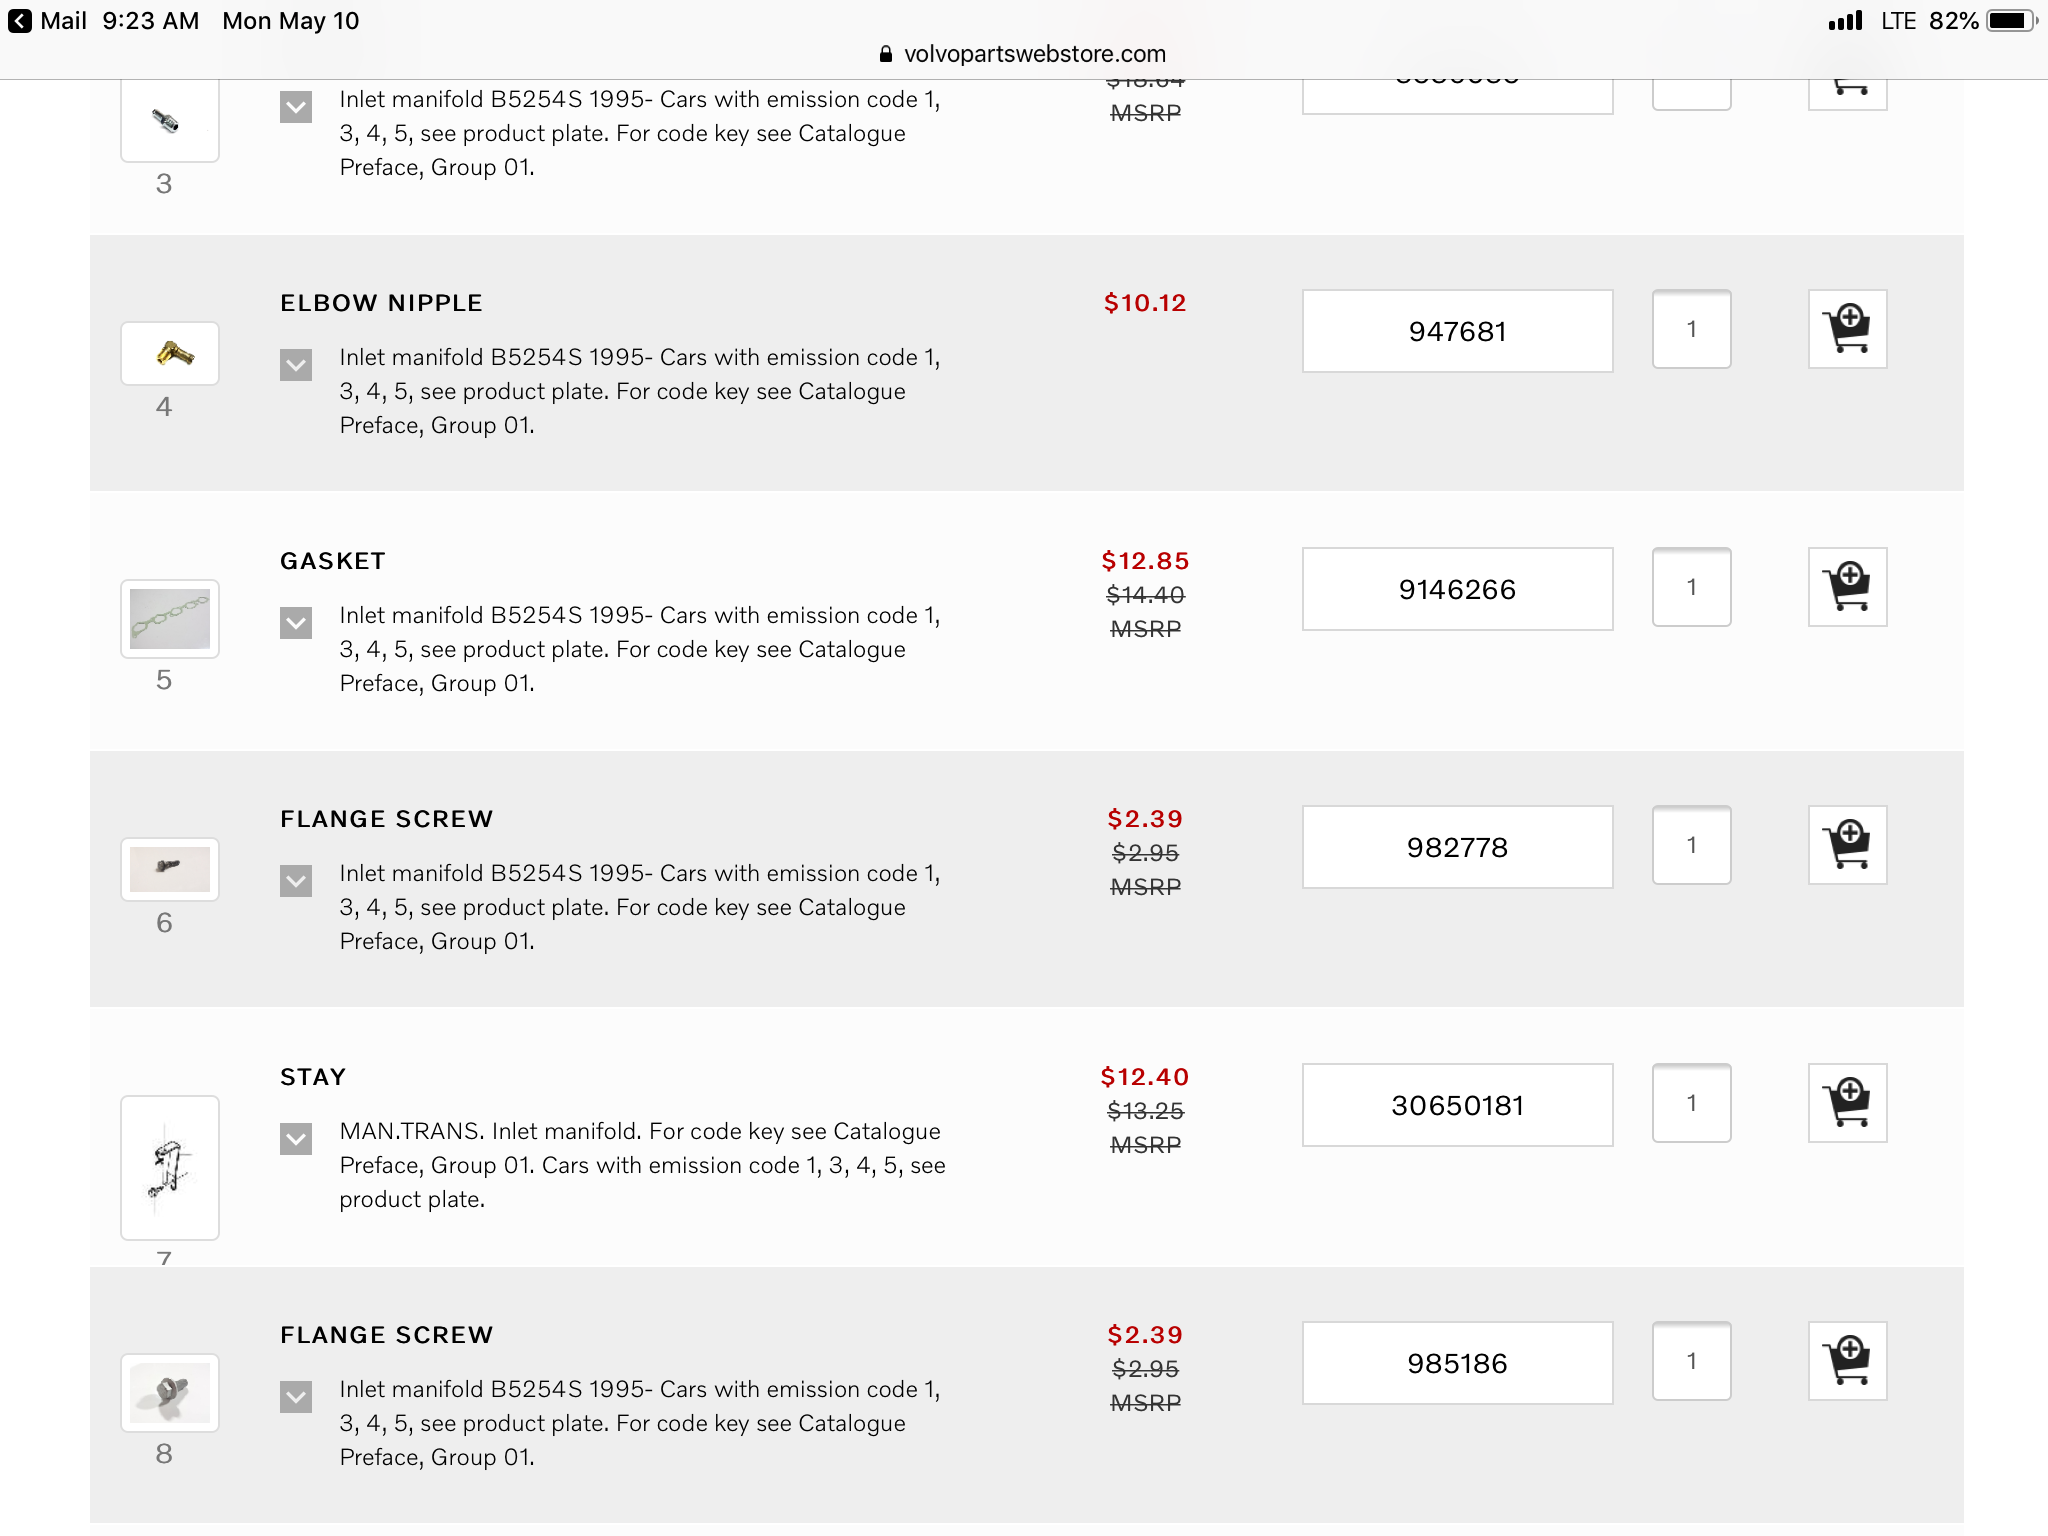Image resolution: width=2048 pixels, height=1536 pixels.
Task: Tap the volvopartswebstore.com address bar
Action: tap(1024, 54)
